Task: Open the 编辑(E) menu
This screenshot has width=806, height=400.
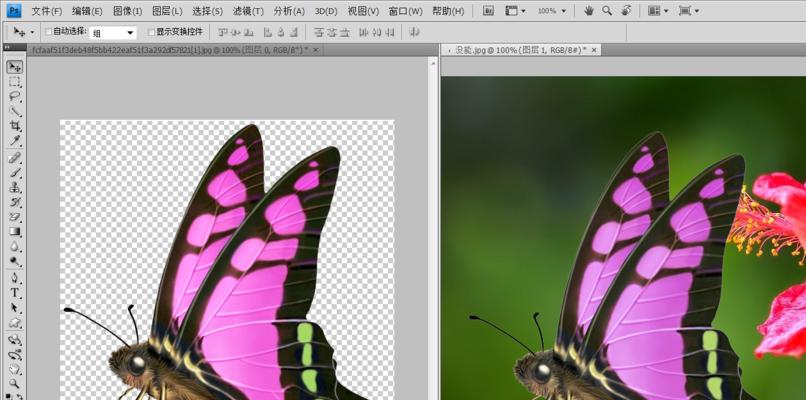Action: click(x=87, y=11)
